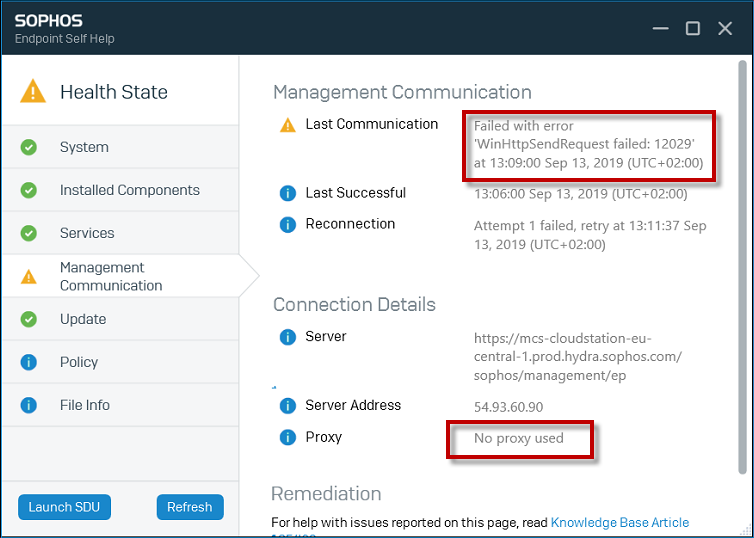Click the server URL mcs-cloudstation text

pyautogui.click(x=578, y=357)
